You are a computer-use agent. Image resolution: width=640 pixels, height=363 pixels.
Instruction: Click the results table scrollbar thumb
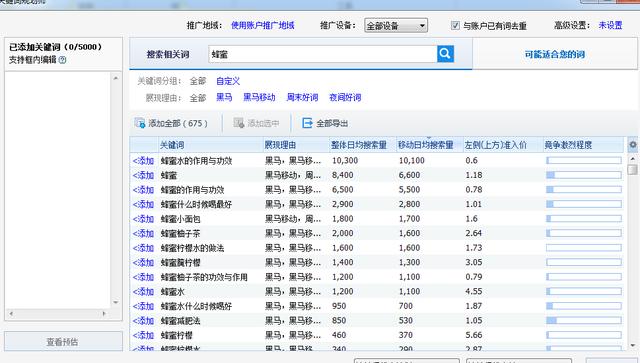[633, 169]
